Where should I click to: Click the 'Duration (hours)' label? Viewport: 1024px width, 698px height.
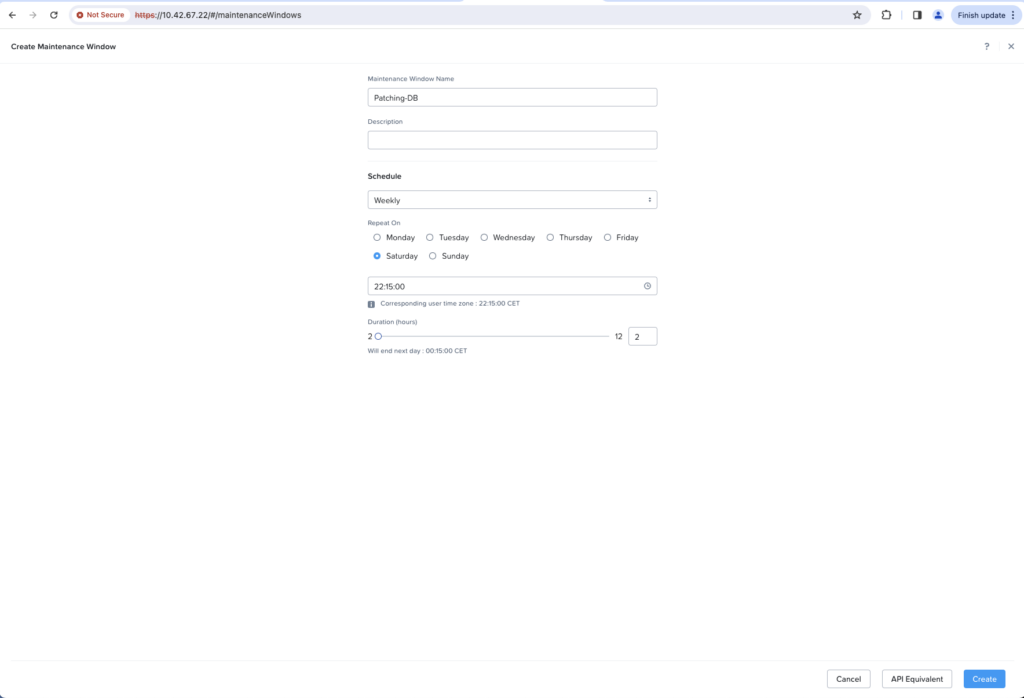click(392, 322)
